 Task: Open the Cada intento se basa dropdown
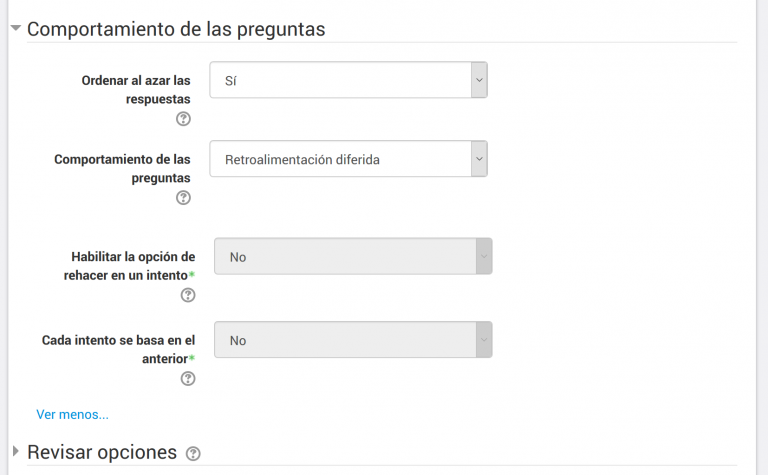pos(353,339)
